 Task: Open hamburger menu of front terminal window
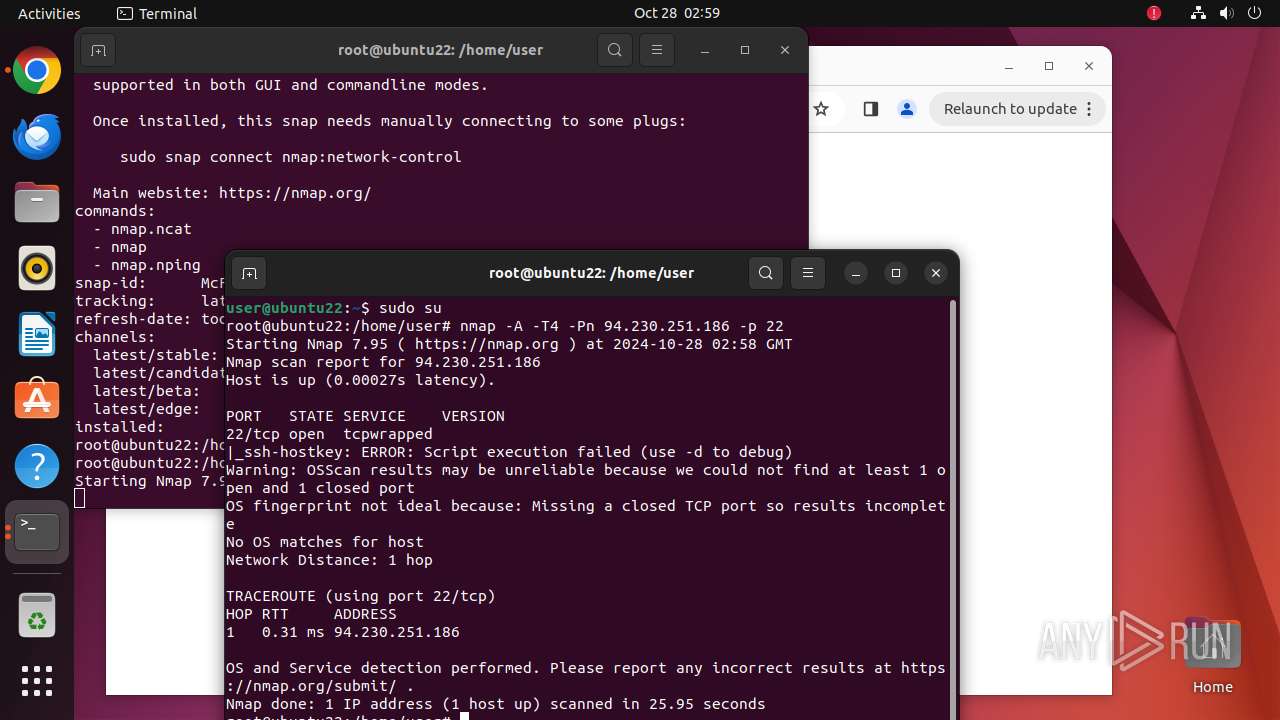click(x=808, y=273)
